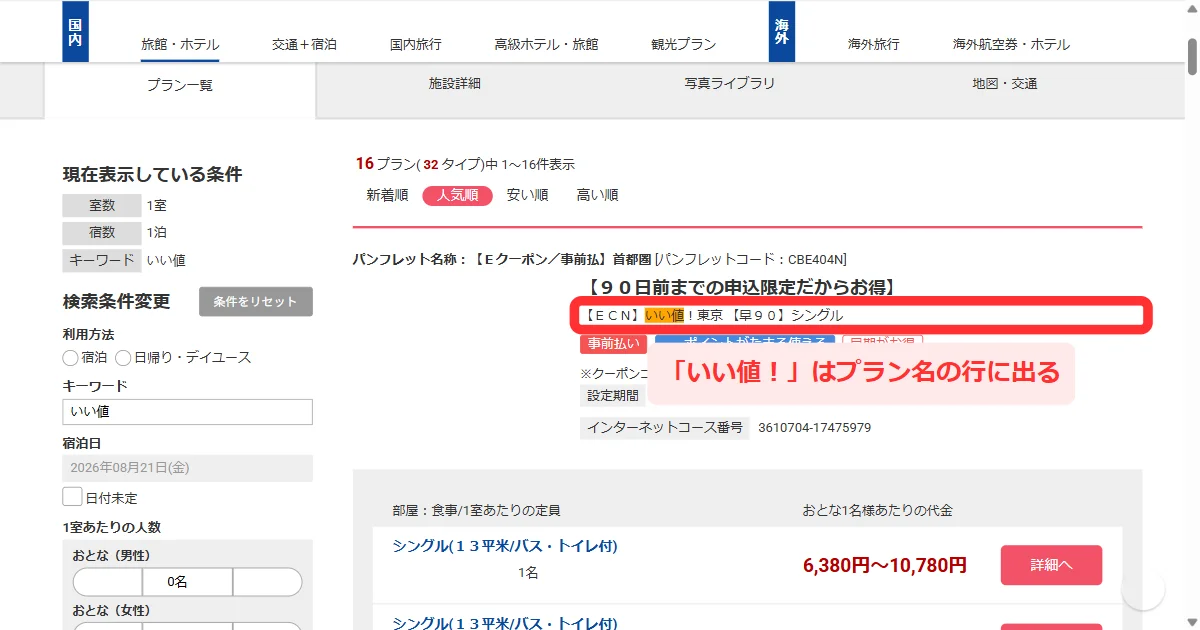Switch to the プラン一覧 tab
1200x630 pixels.
(180, 86)
